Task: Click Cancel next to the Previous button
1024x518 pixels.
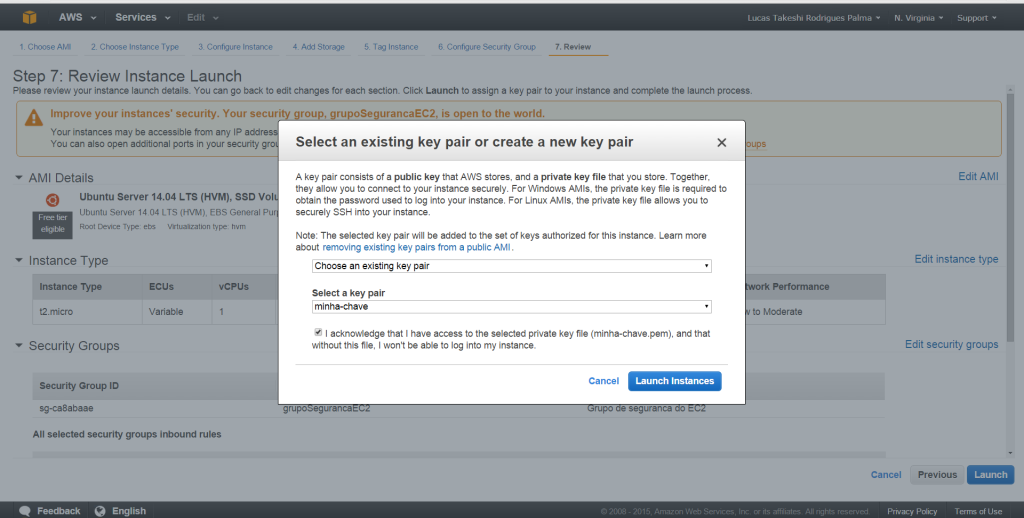Action: point(886,475)
